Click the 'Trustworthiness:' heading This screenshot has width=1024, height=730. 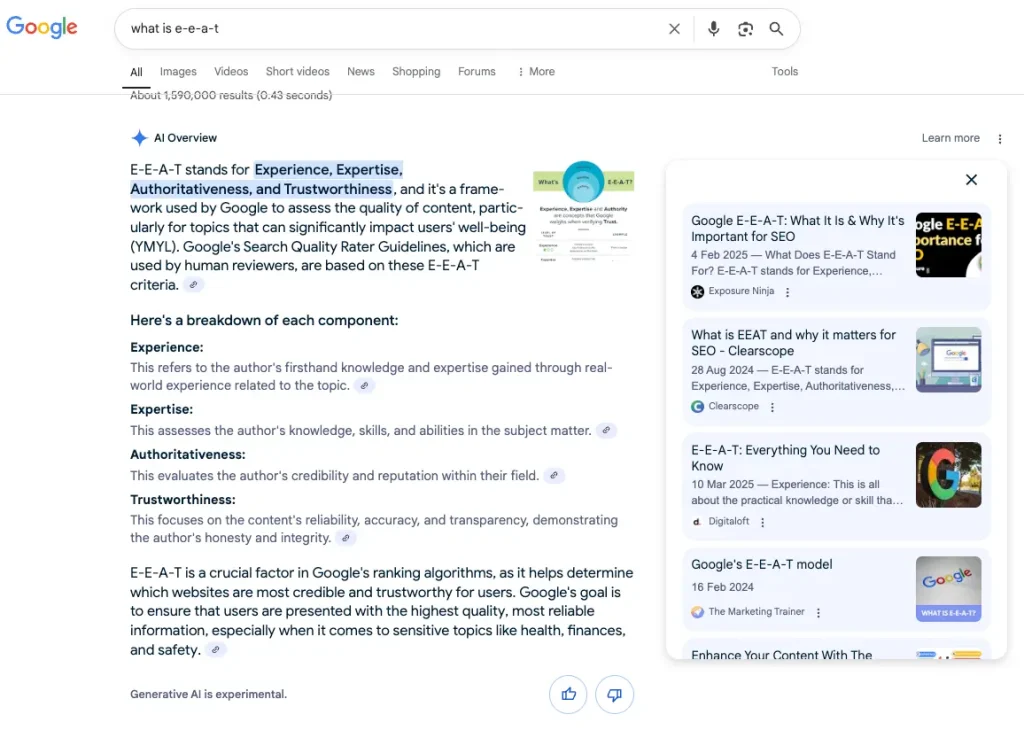(x=183, y=500)
